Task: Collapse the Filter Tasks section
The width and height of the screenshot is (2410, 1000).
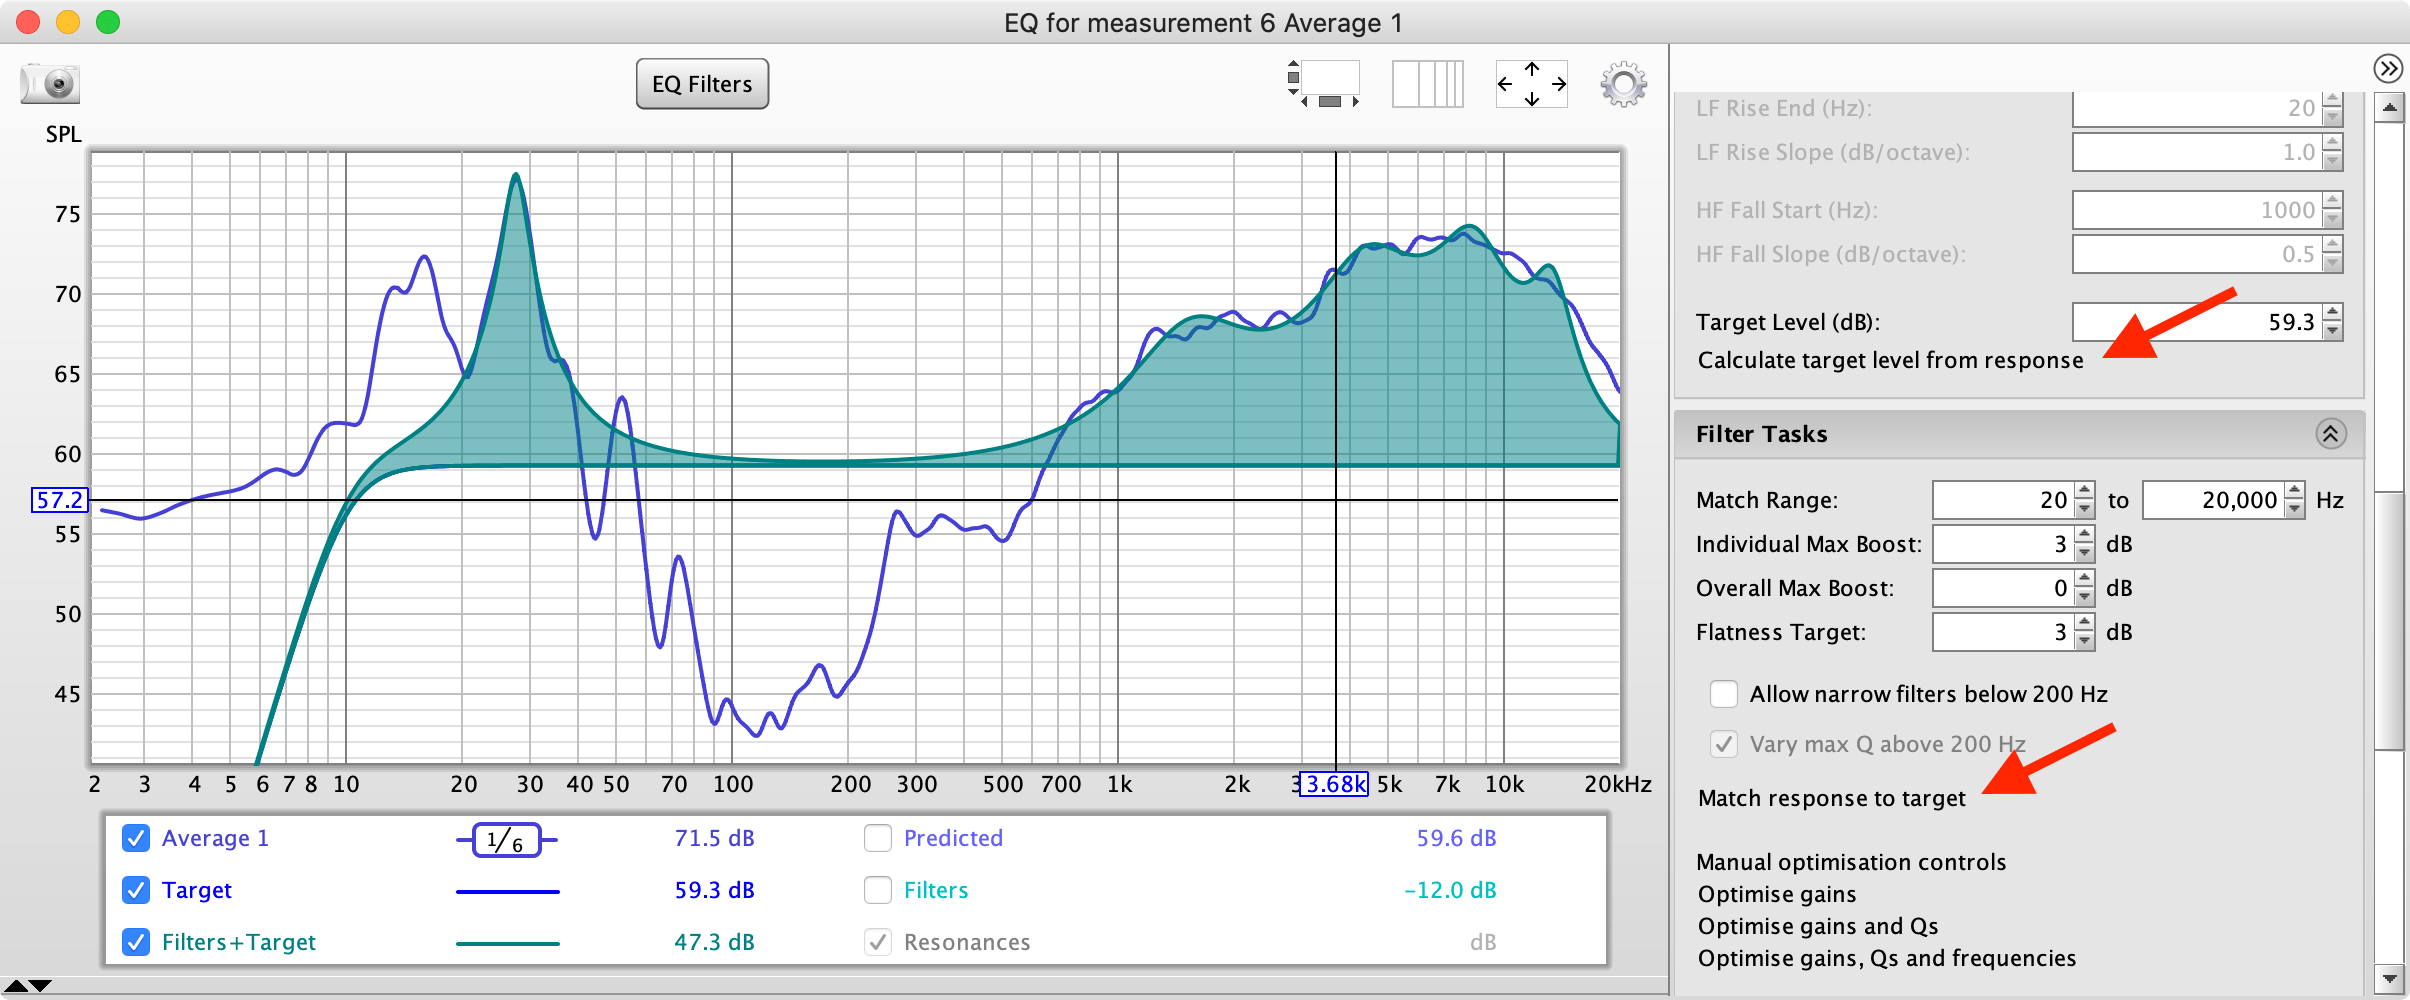Action: 2330,434
